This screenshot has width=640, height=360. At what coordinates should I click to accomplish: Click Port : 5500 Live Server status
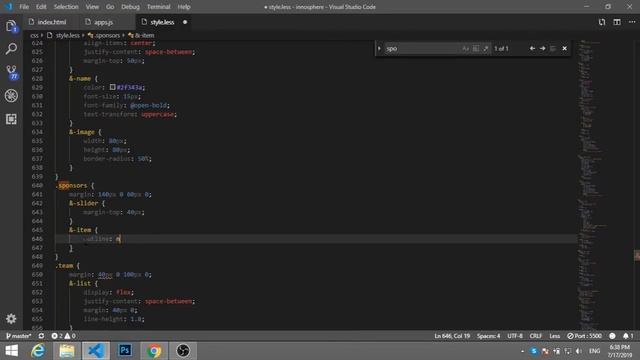pyautogui.click(x=584, y=336)
